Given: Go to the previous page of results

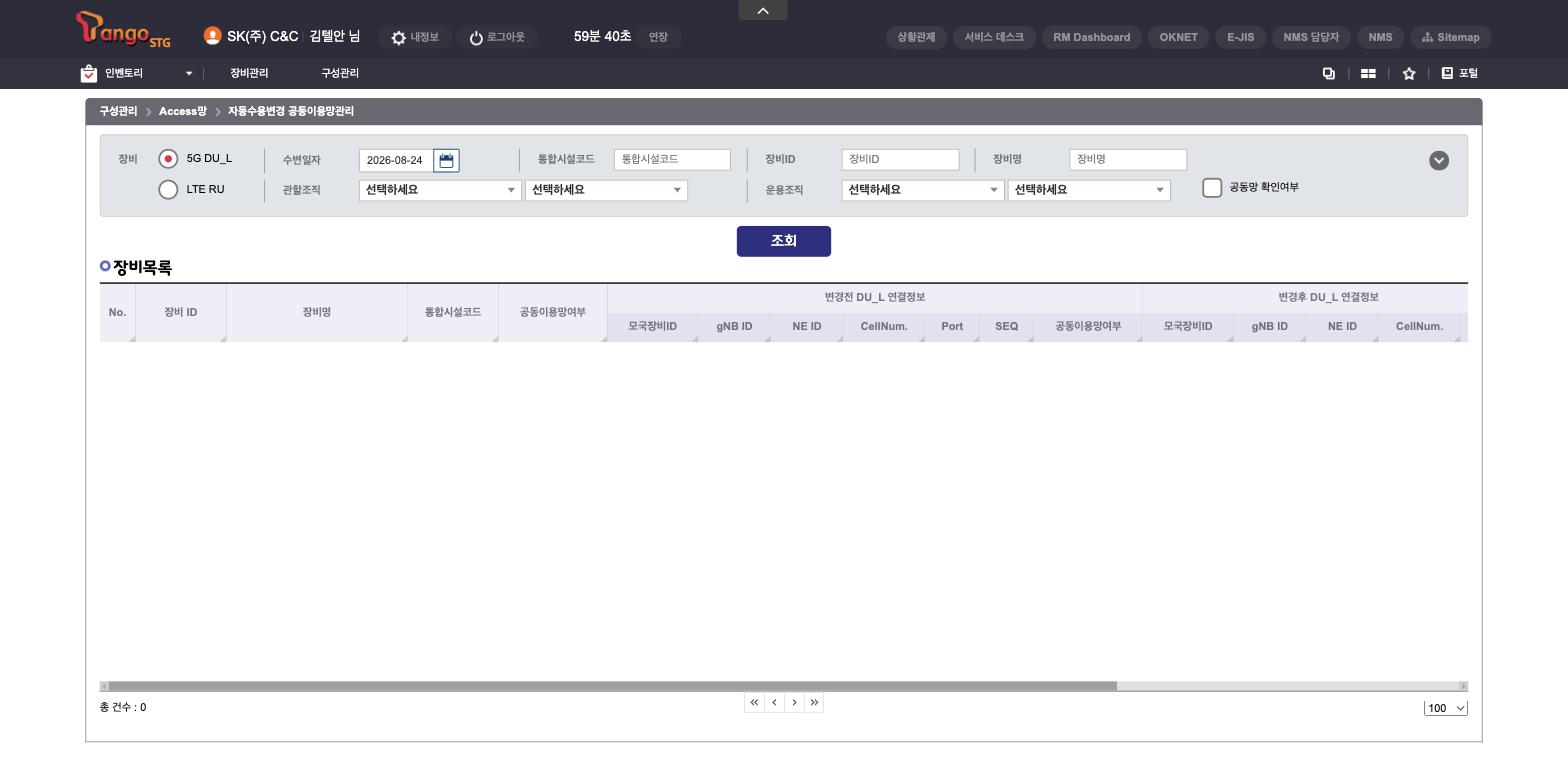Looking at the screenshot, I should pos(774,702).
